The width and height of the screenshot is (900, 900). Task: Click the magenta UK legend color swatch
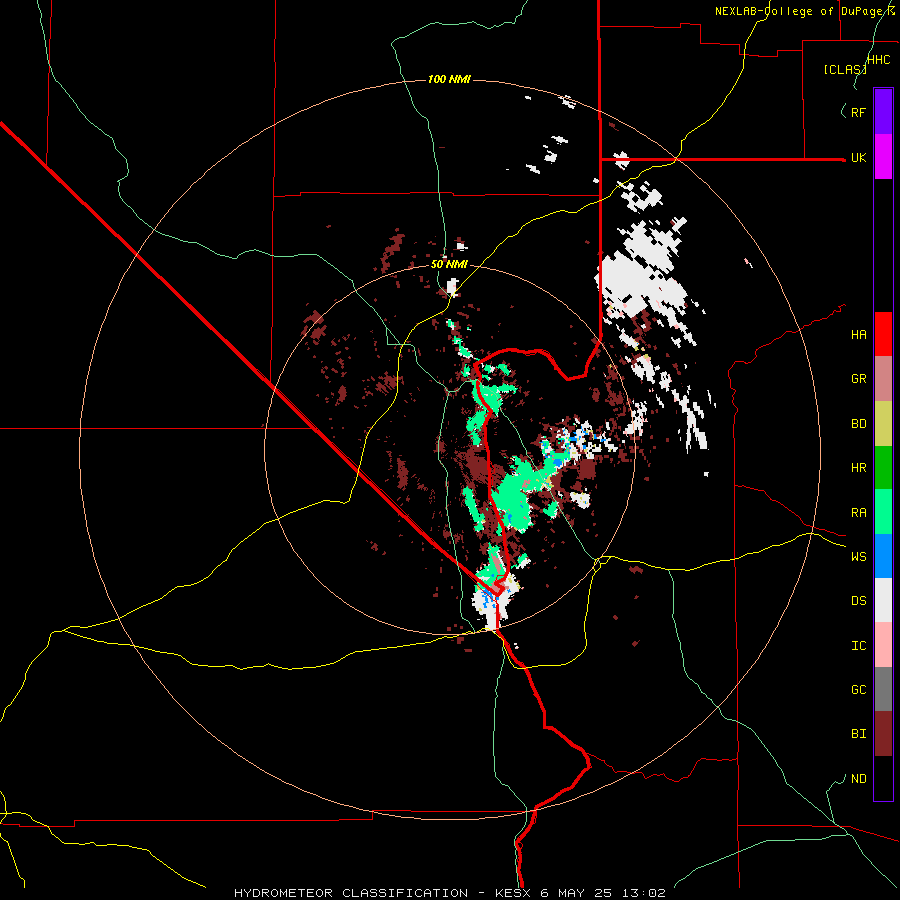pos(883,157)
